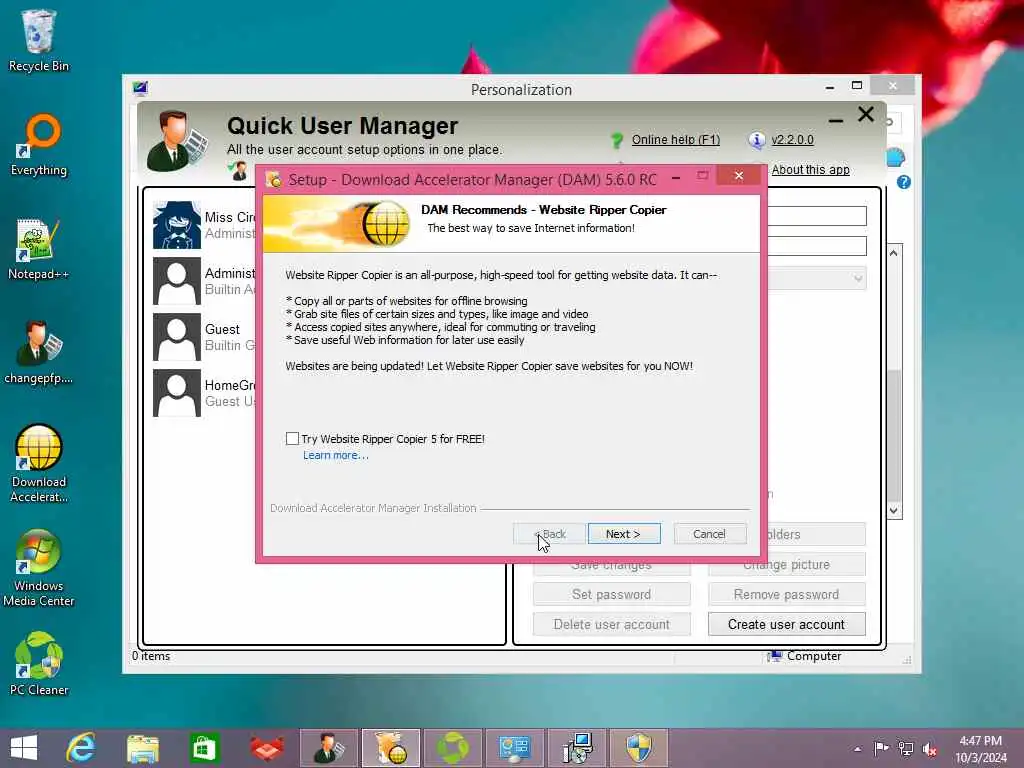The image size is (1024, 768).
Task: Open the red box app on taskbar
Action: (x=266, y=748)
